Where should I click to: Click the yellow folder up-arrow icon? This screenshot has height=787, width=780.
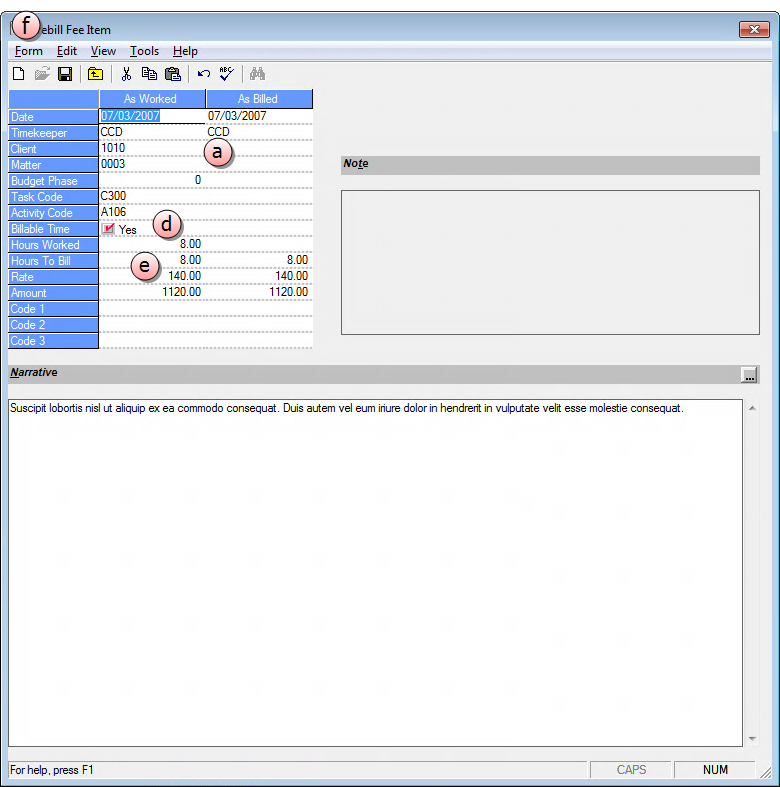coord(95,74)
